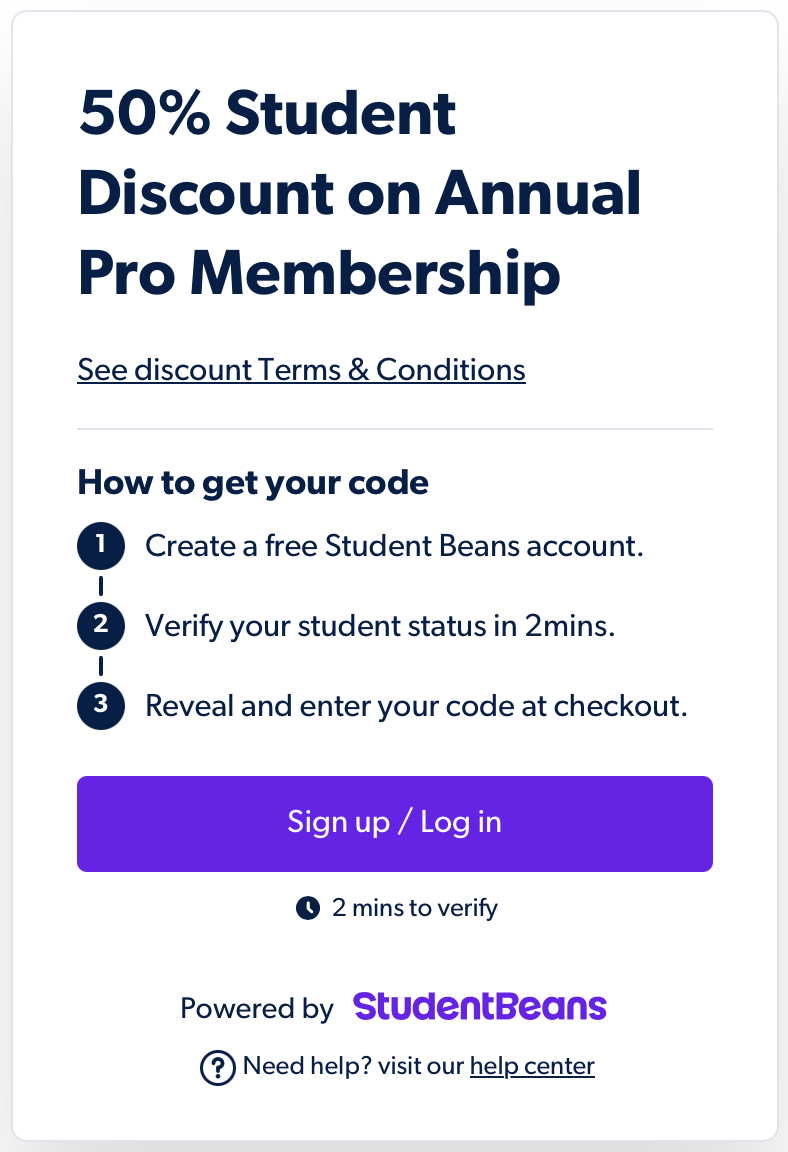The image size is (788, 1152).
Task: Click the 2 mins to verify label
Action: point(414,908)
